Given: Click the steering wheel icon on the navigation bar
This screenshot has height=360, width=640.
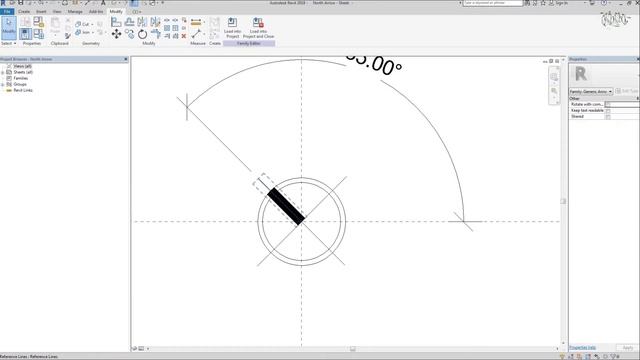Looking at the screenshot, I should pos(554,76).
